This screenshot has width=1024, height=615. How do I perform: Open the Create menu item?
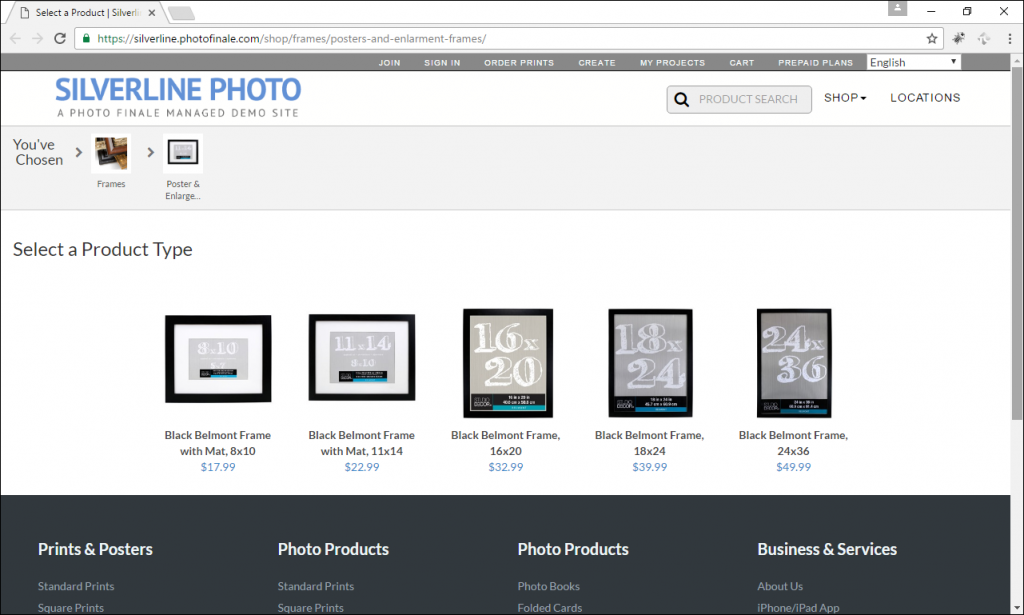pos(597,63)
